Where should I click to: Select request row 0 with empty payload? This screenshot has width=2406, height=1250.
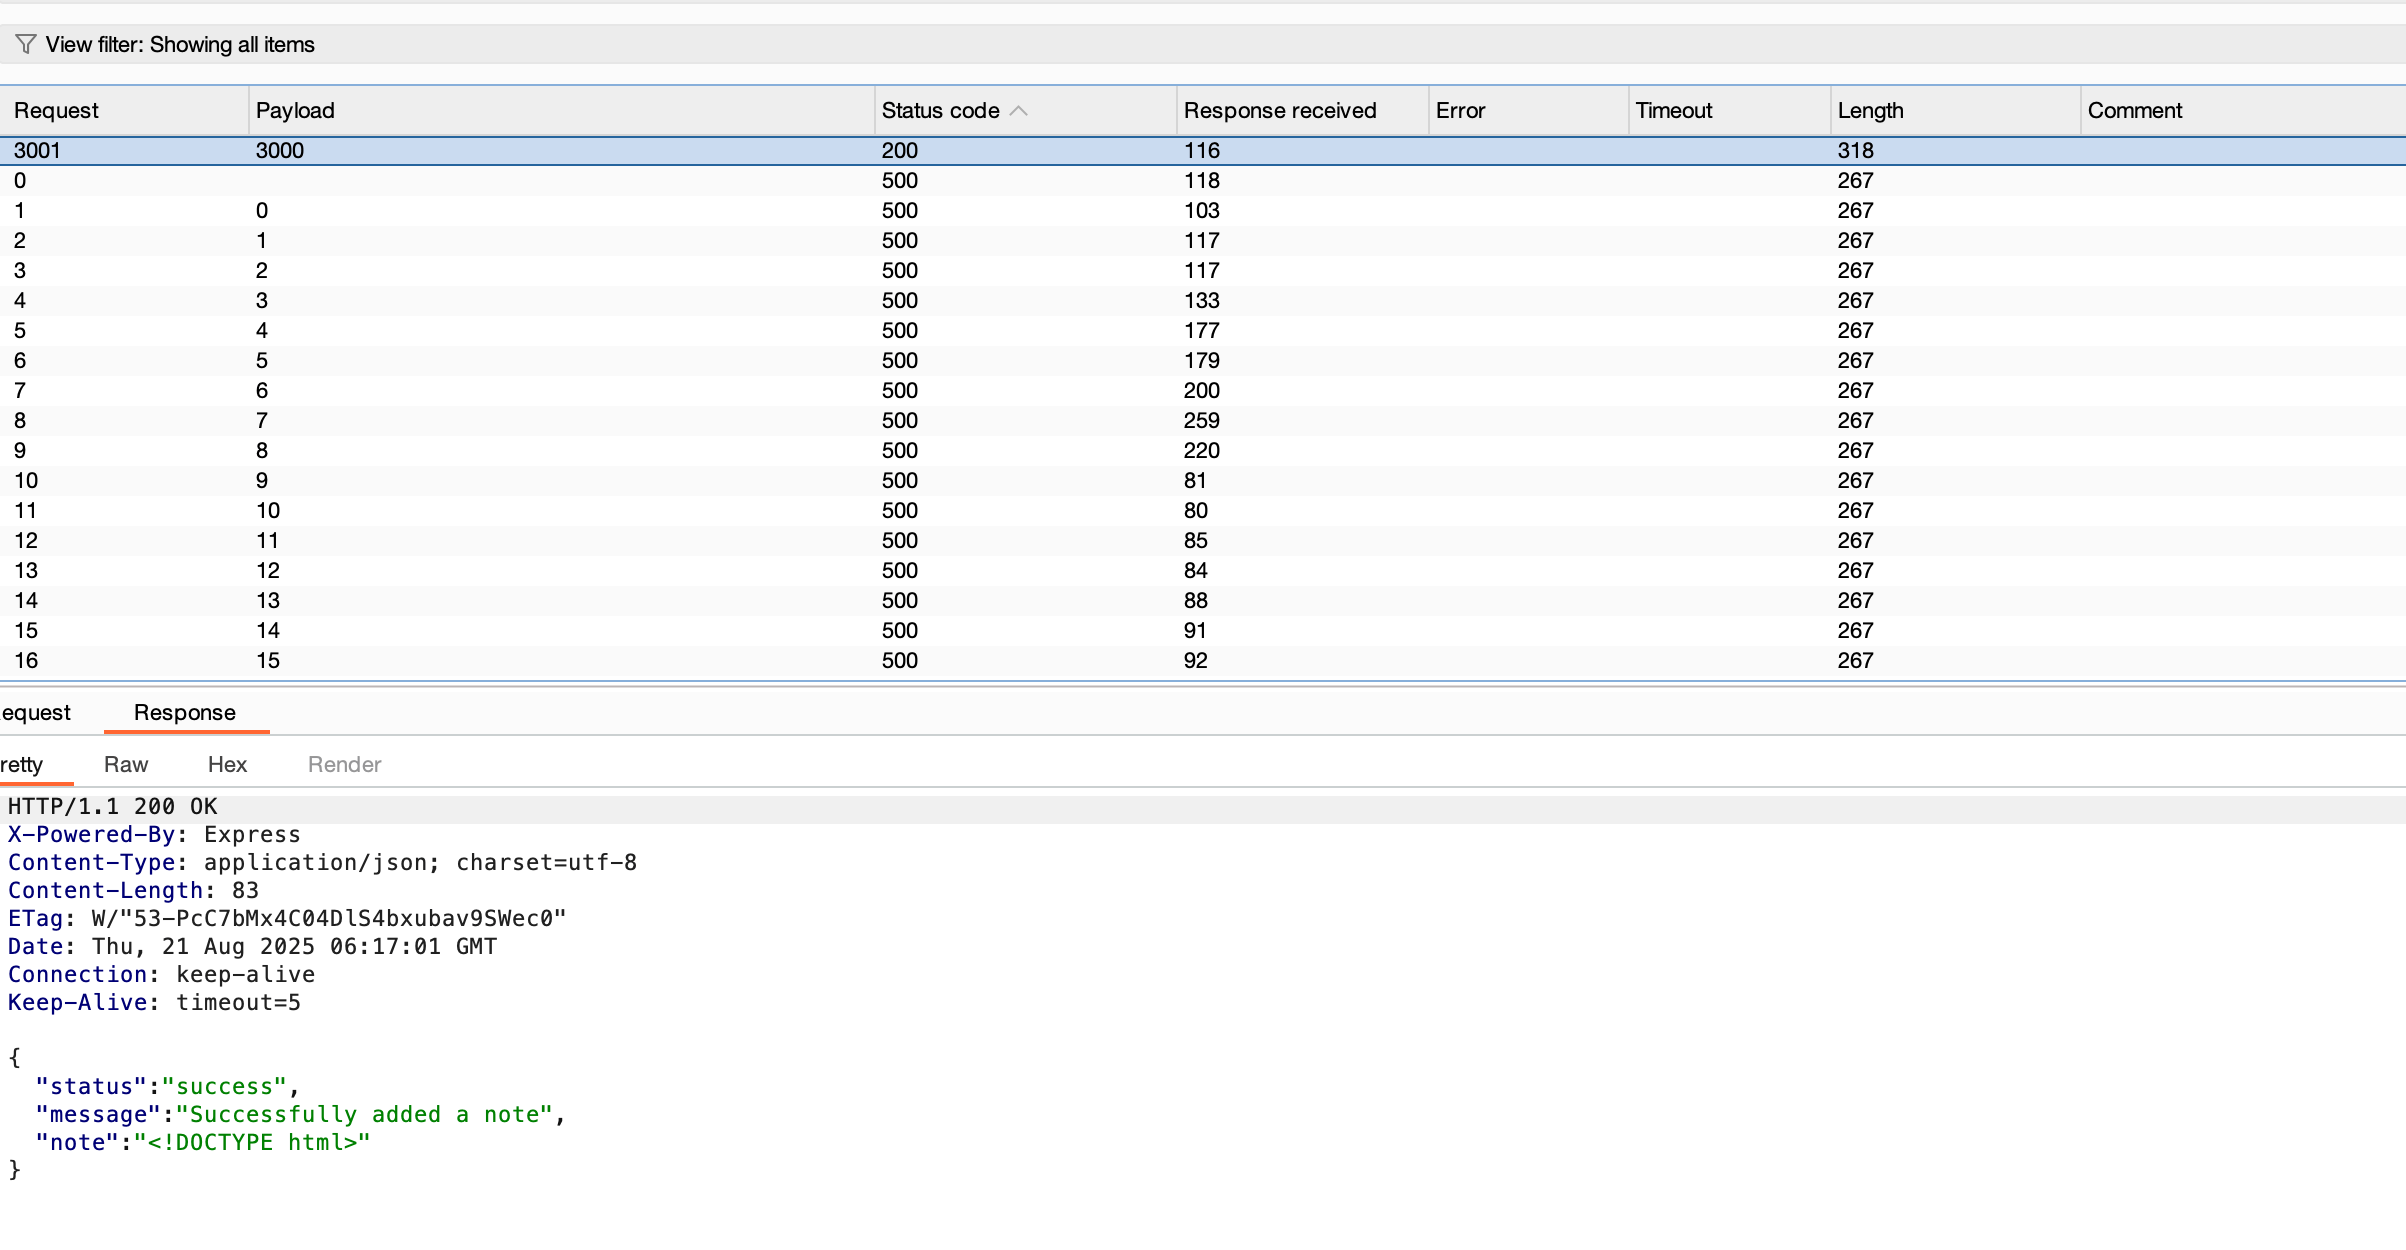point(1203,180)
